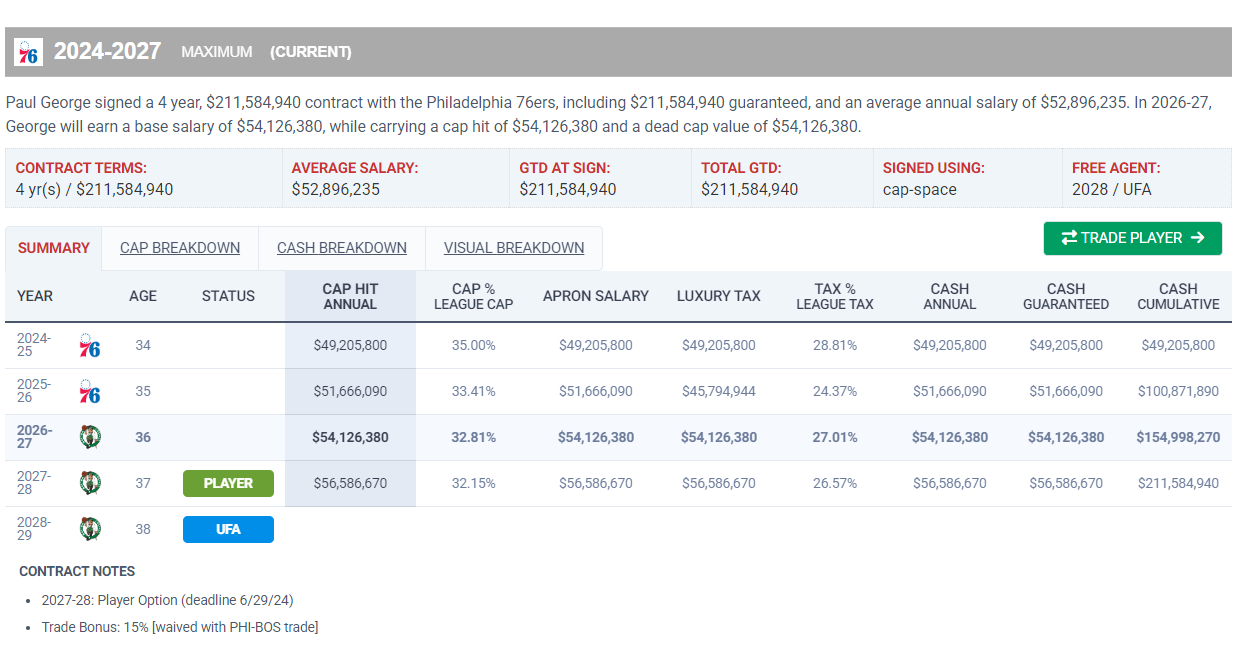The height and width of the screenshot is (646, 1236).
Task: Click the Cash Cumulative column header
Action: coord(1178,296)
